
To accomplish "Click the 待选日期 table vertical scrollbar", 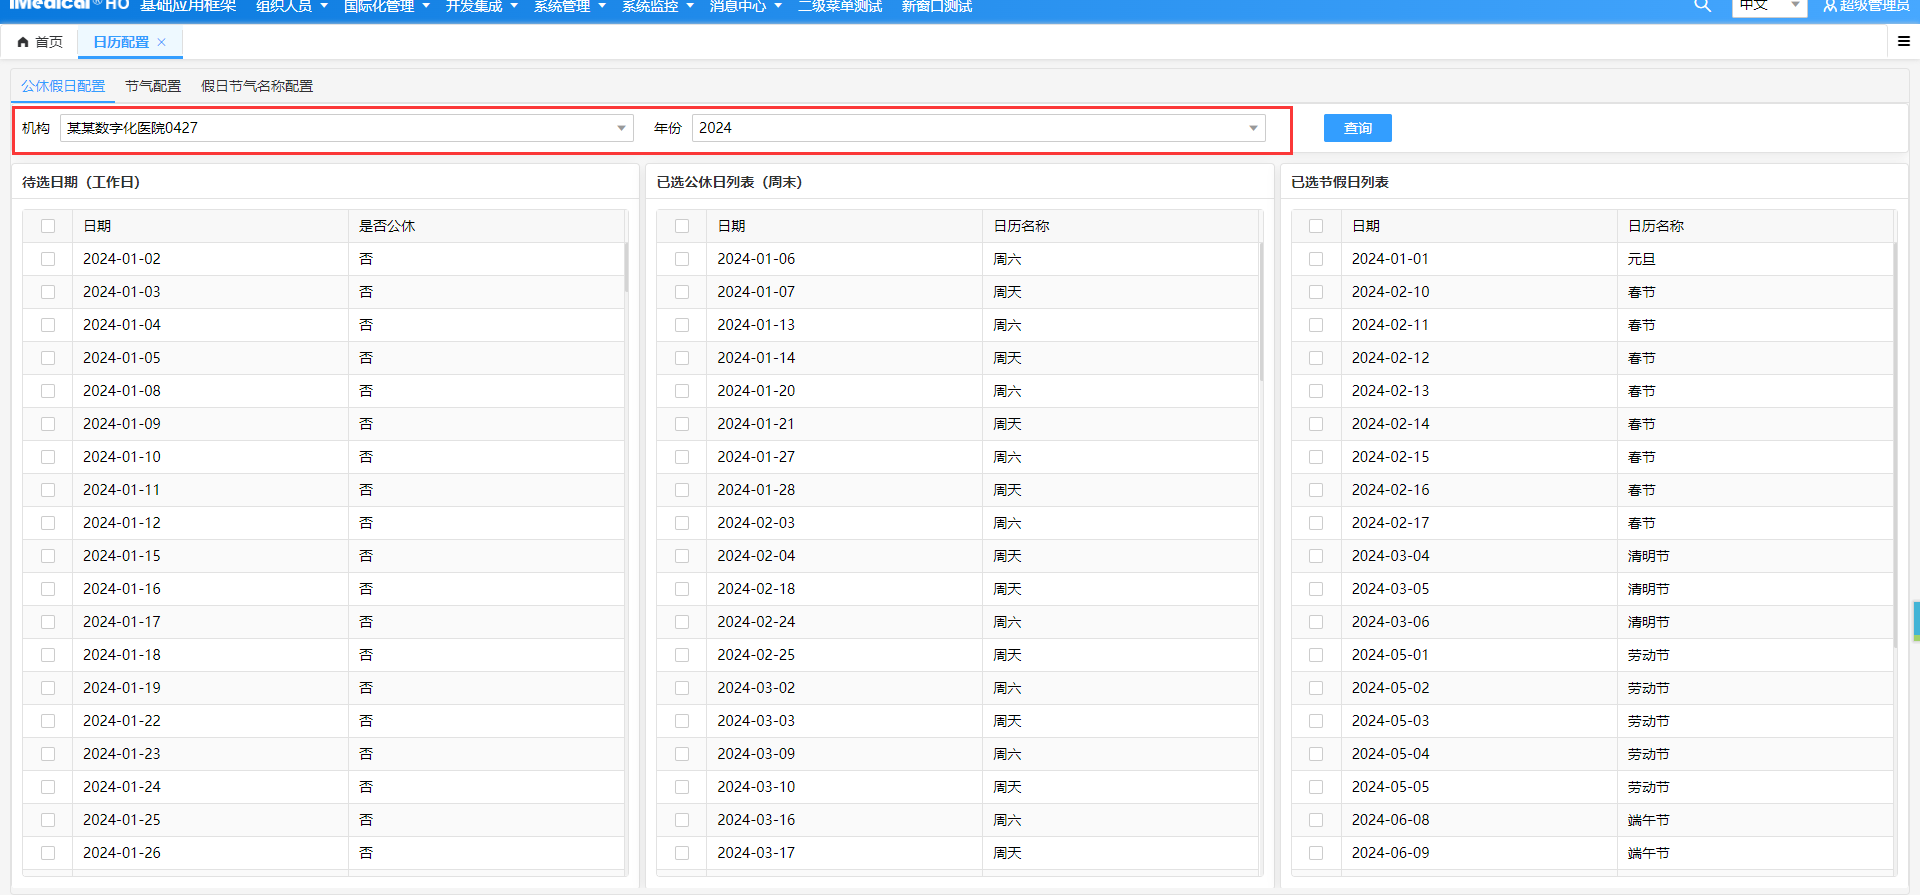I will [626, 268].
